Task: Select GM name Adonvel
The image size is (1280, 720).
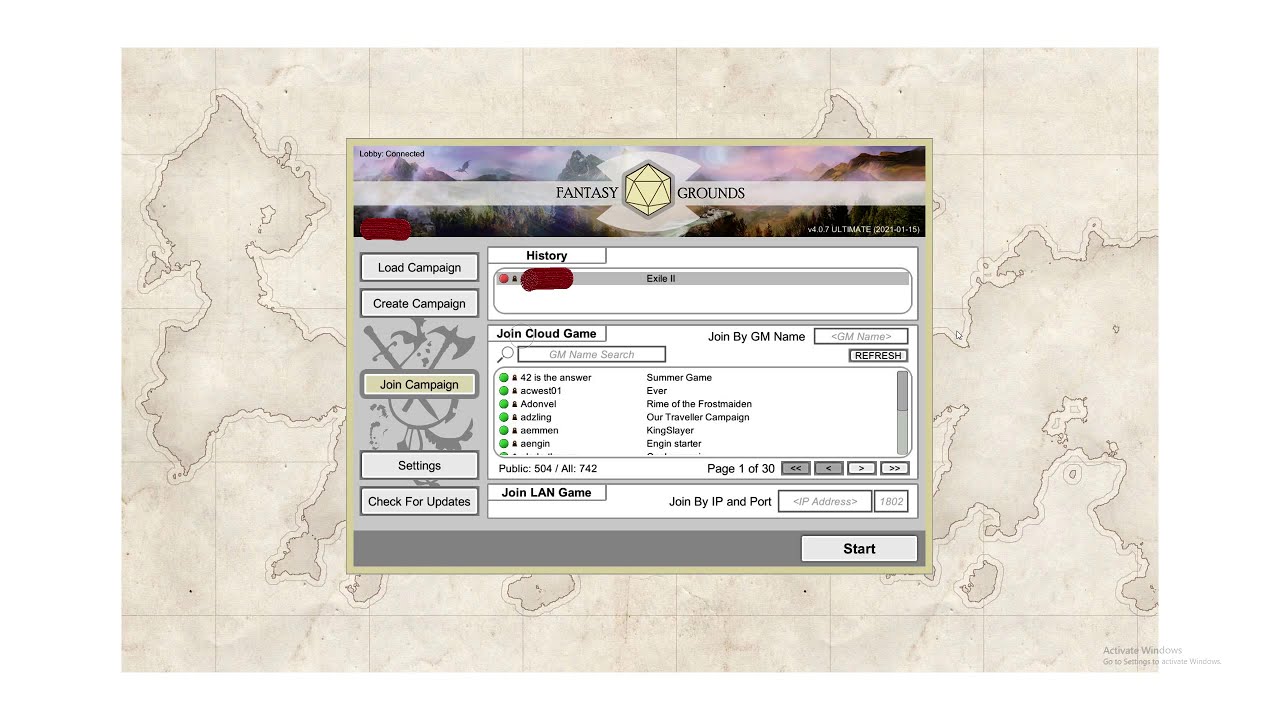Action: click(538, 404)
